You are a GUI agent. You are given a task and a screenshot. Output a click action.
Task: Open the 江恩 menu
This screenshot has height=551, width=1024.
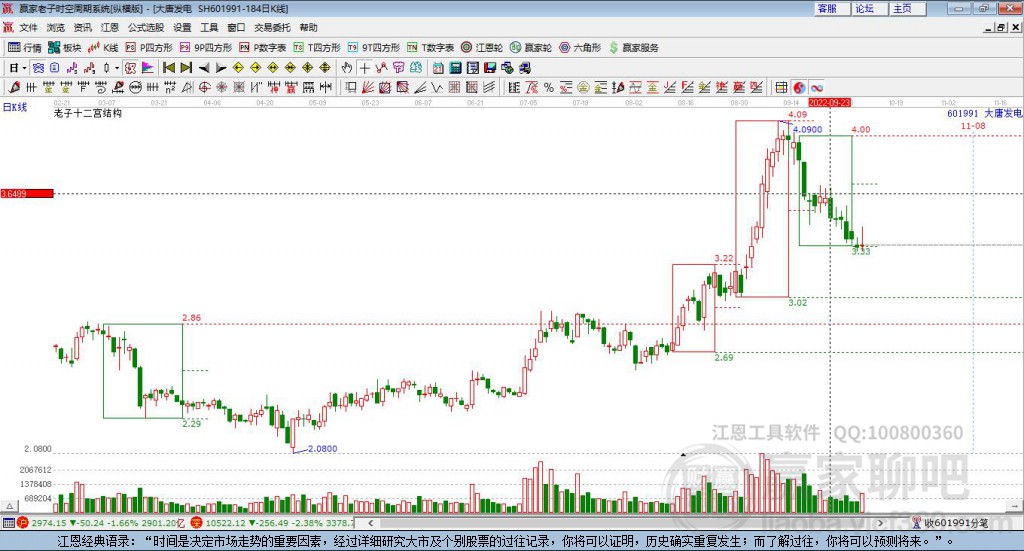coord(110,27)
